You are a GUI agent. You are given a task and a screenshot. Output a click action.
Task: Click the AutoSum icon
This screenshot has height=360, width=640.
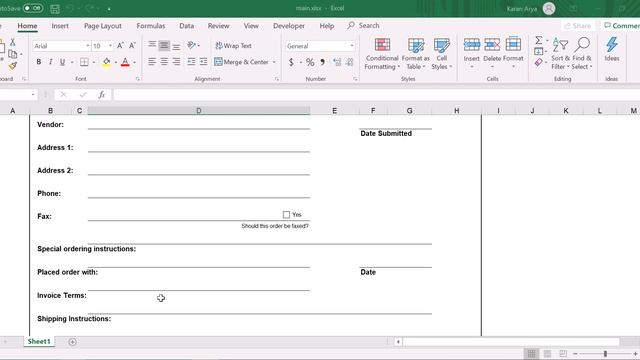pyautogui.click(x=539, y=40)
